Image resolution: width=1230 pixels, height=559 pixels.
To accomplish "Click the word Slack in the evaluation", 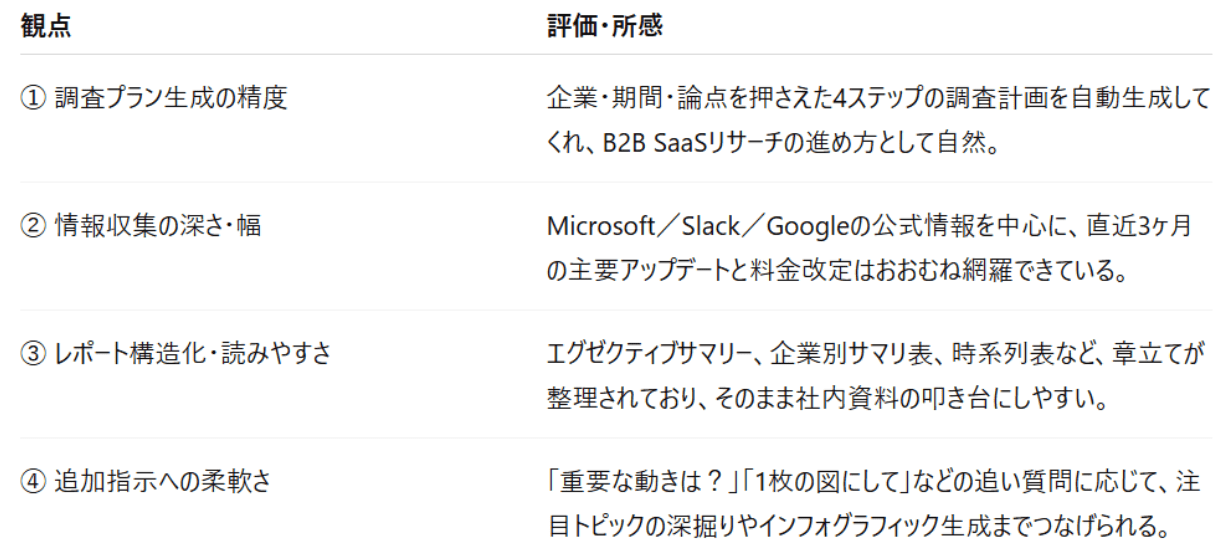I will 706,227.
